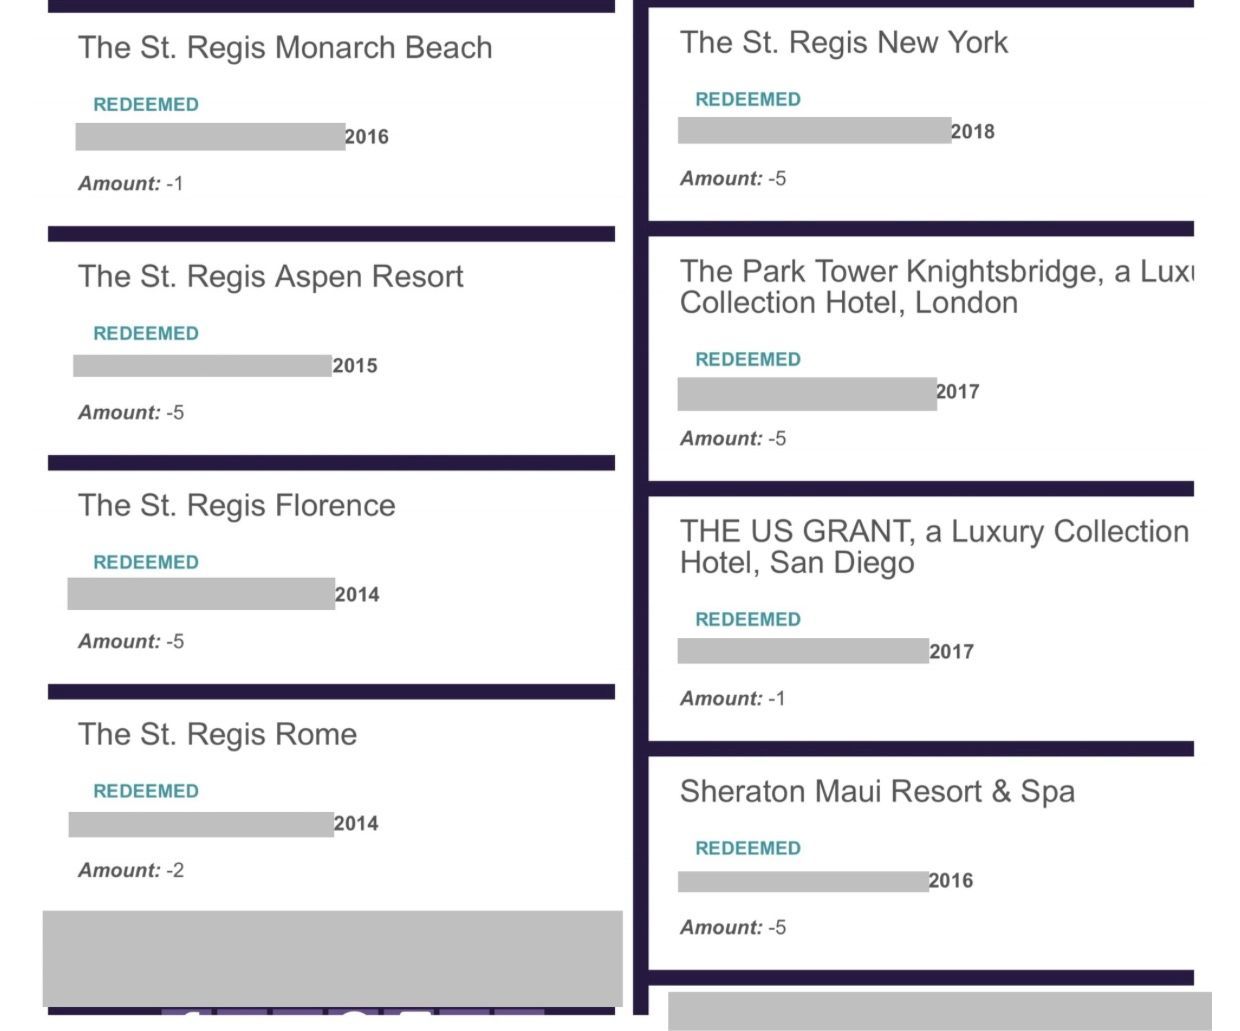
Task: Click REDEEMED label under St. Regis Aspen Resort
Action: pyautogui.click(x=146, y=334)
